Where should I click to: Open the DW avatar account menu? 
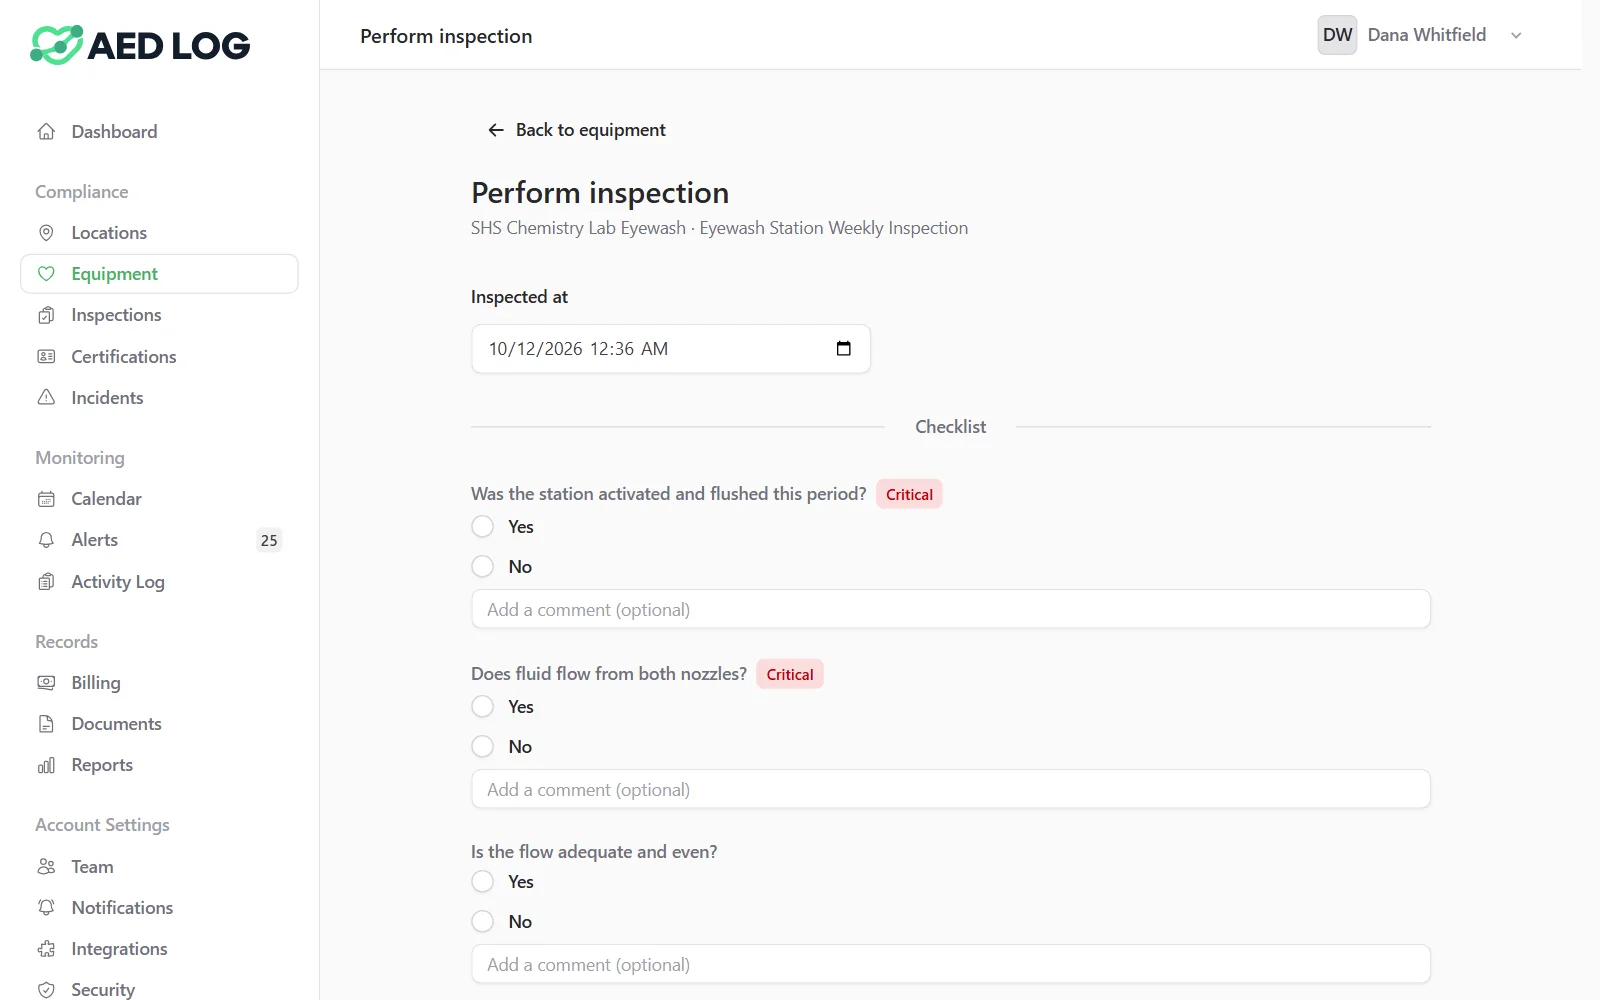click(x=1337, y=35)
